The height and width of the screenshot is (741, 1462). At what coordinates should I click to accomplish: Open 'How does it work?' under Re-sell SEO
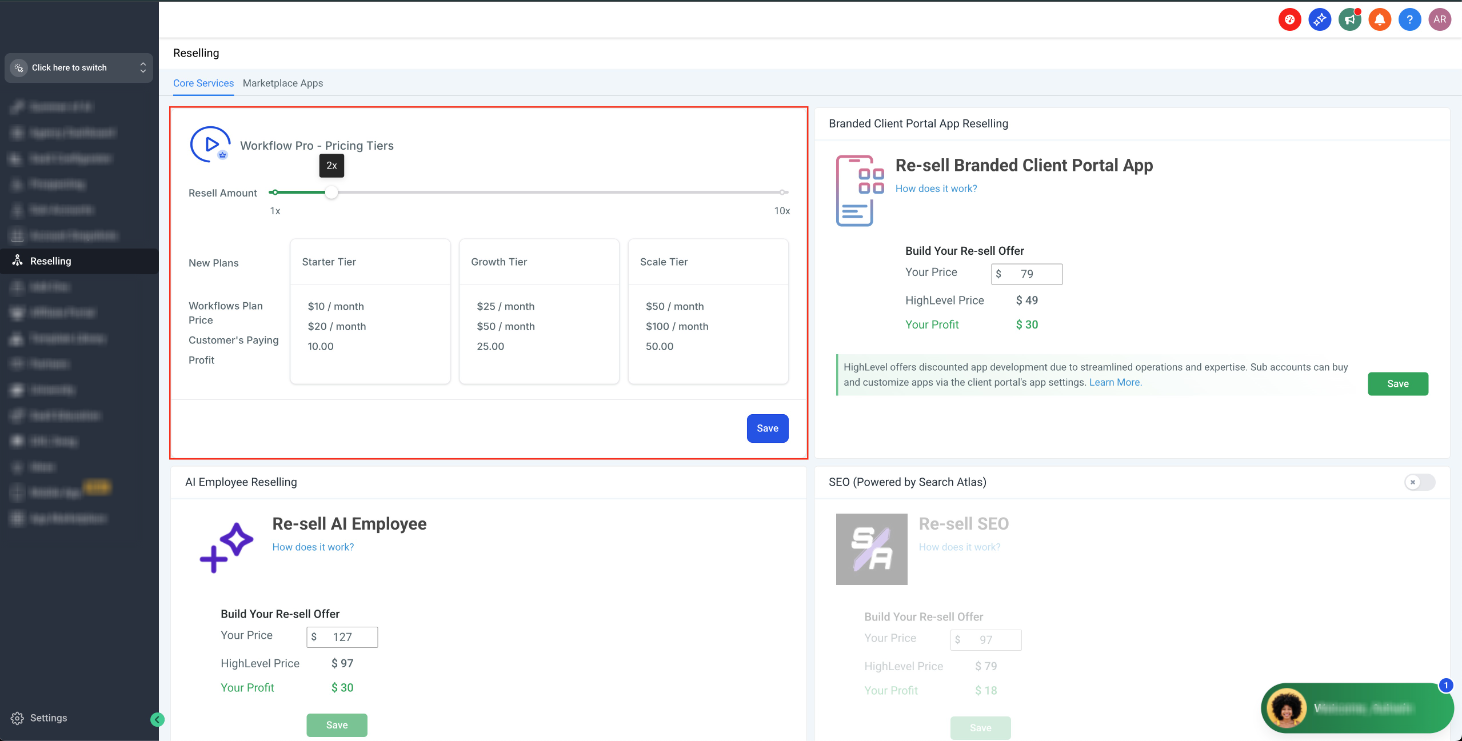coord(960,547)
